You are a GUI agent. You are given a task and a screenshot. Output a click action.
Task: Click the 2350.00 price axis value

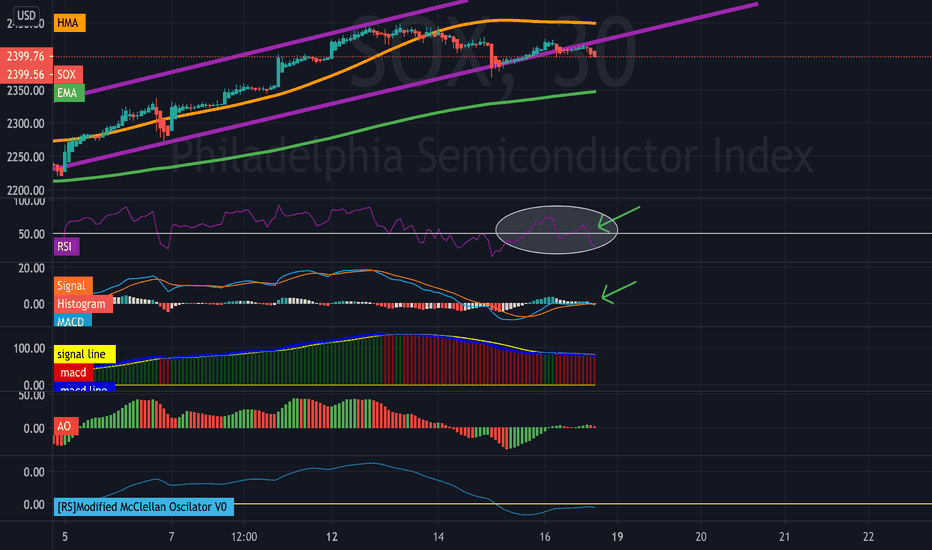click(x=26, y=91)
